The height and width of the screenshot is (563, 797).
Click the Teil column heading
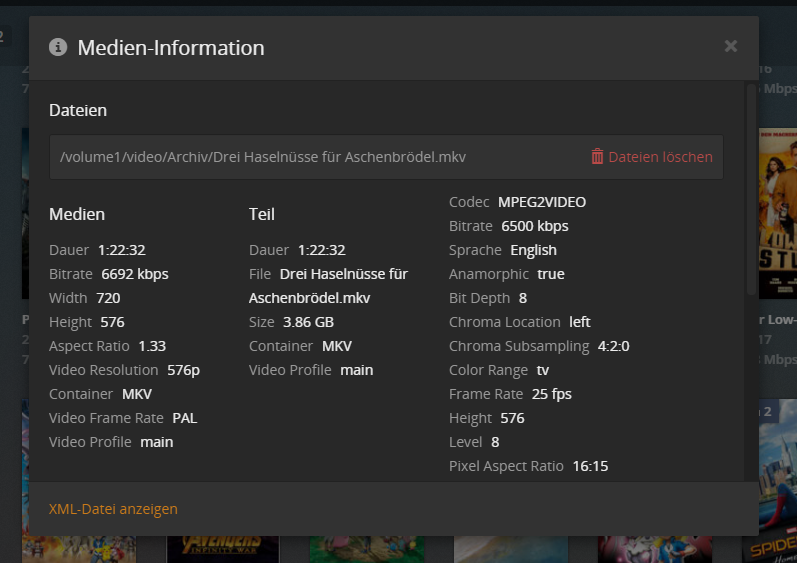[261, 214]
